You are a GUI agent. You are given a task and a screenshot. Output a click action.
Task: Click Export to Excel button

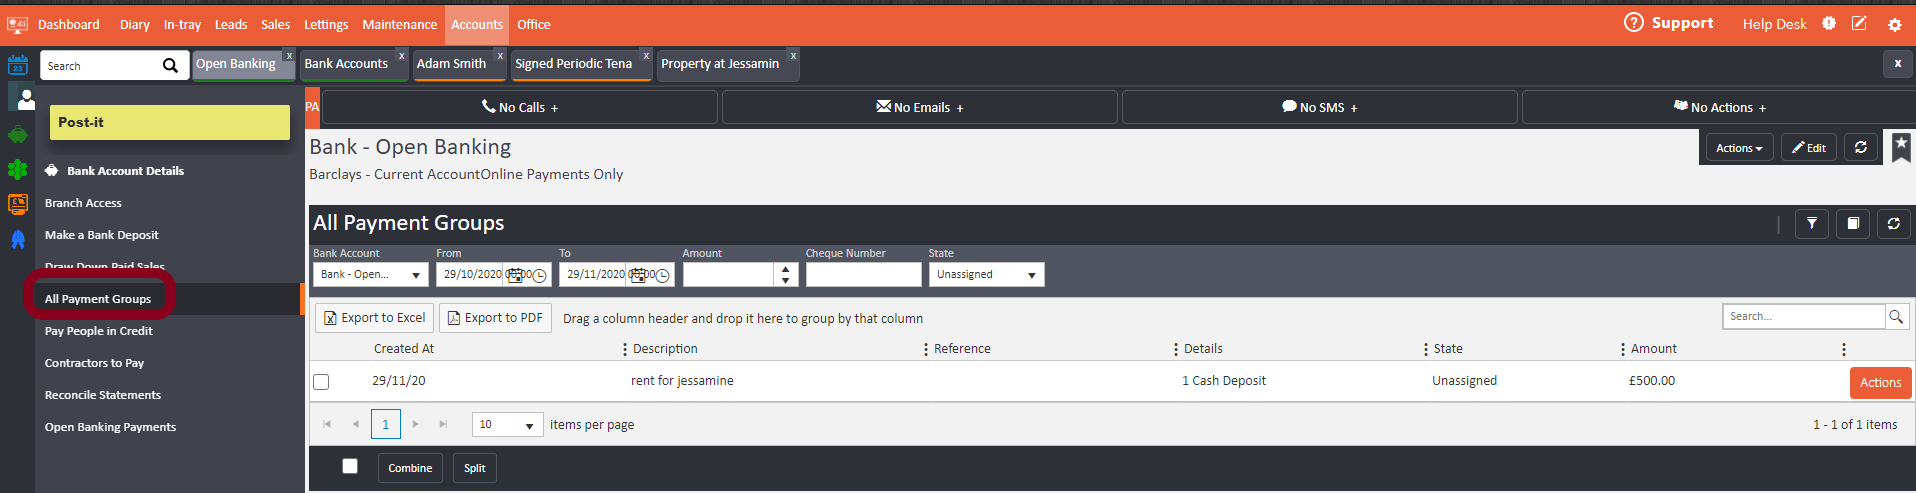tap(375, 318)
